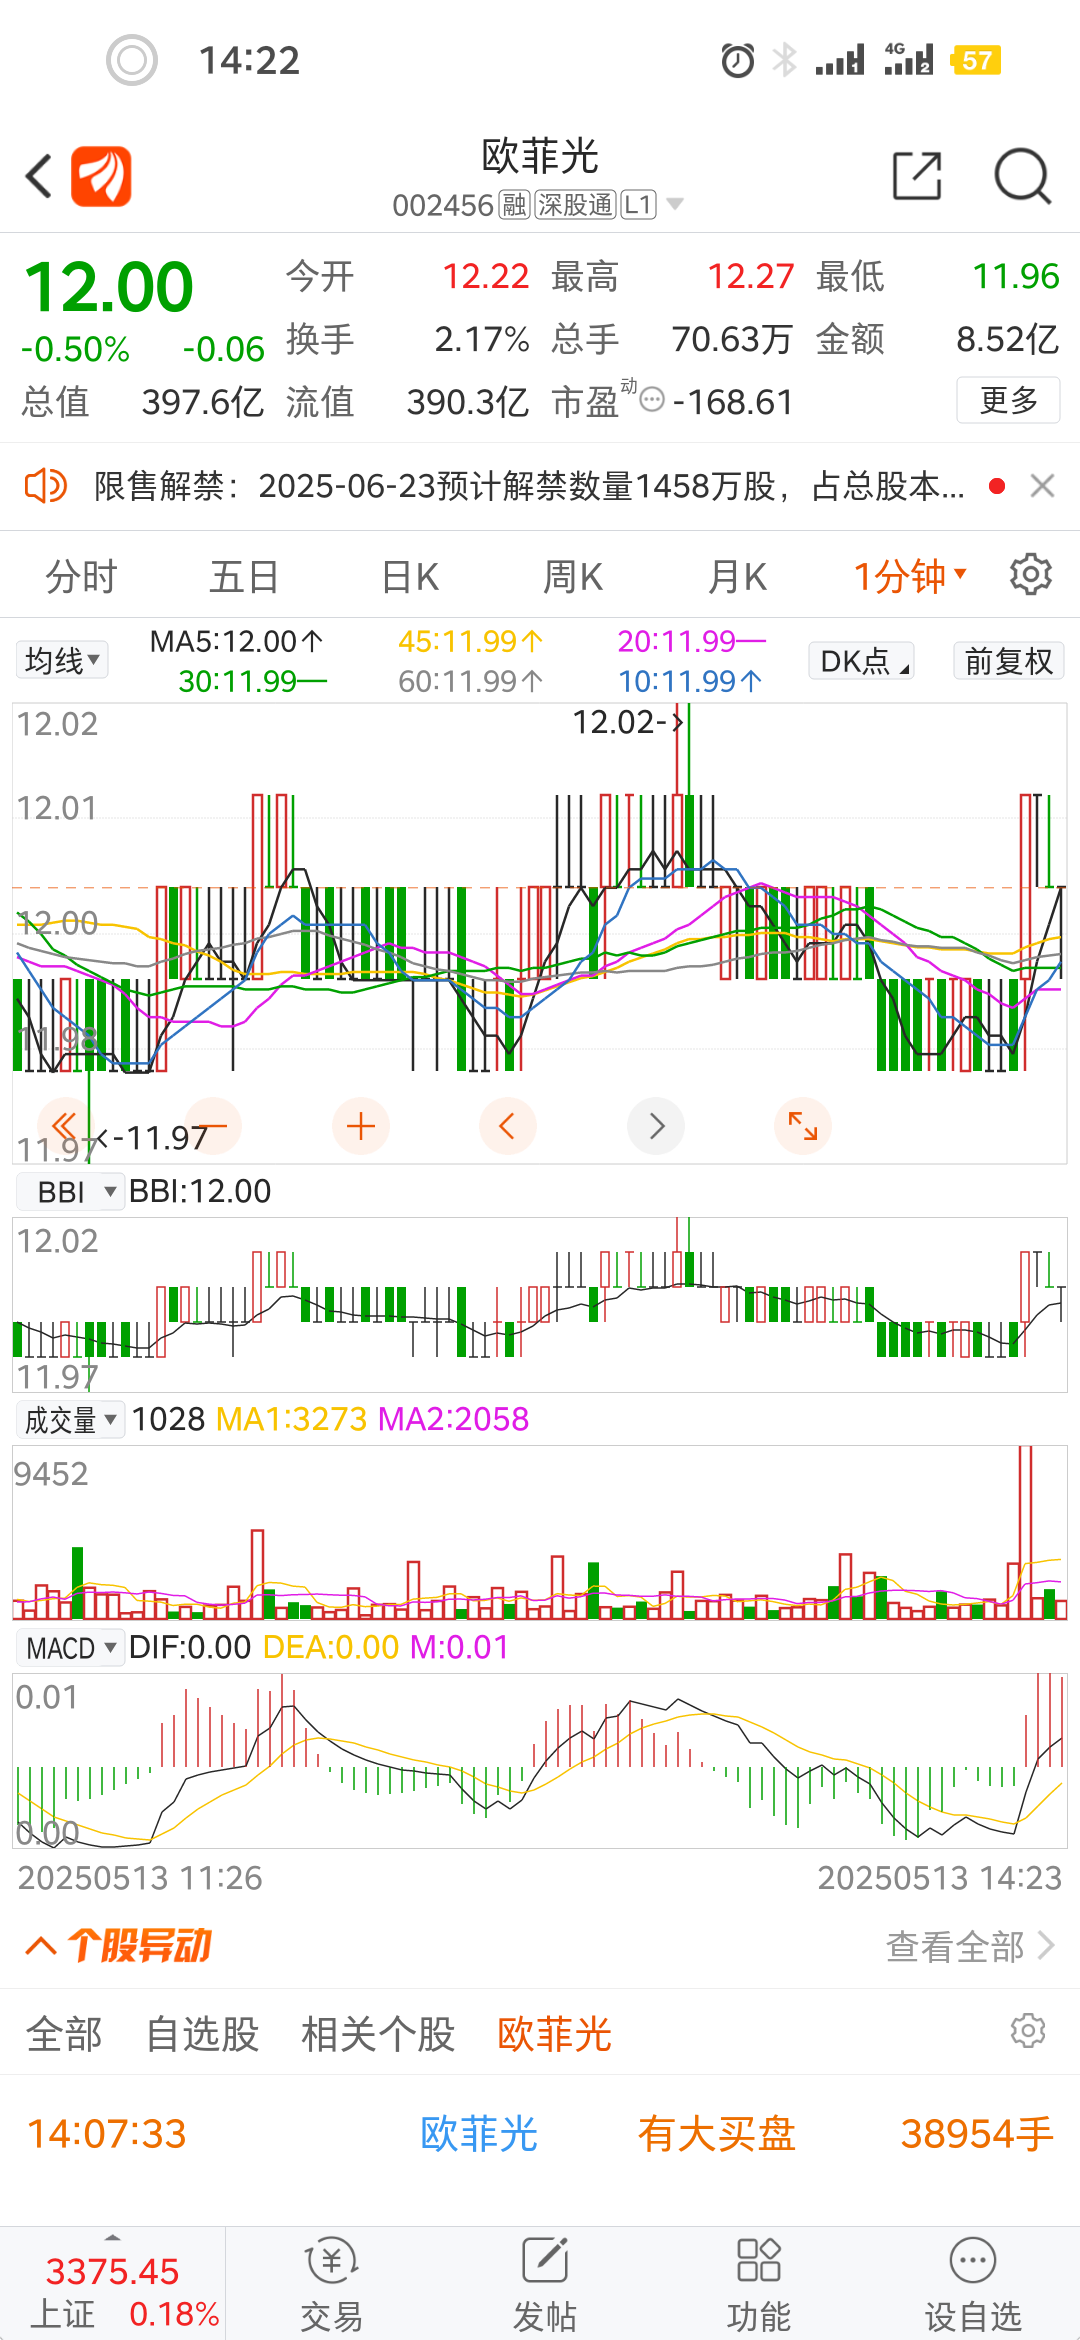Select 欧菲光 filter tab
Viewport: 1080px width, 2340px height.
click(x=554, y=2034)
